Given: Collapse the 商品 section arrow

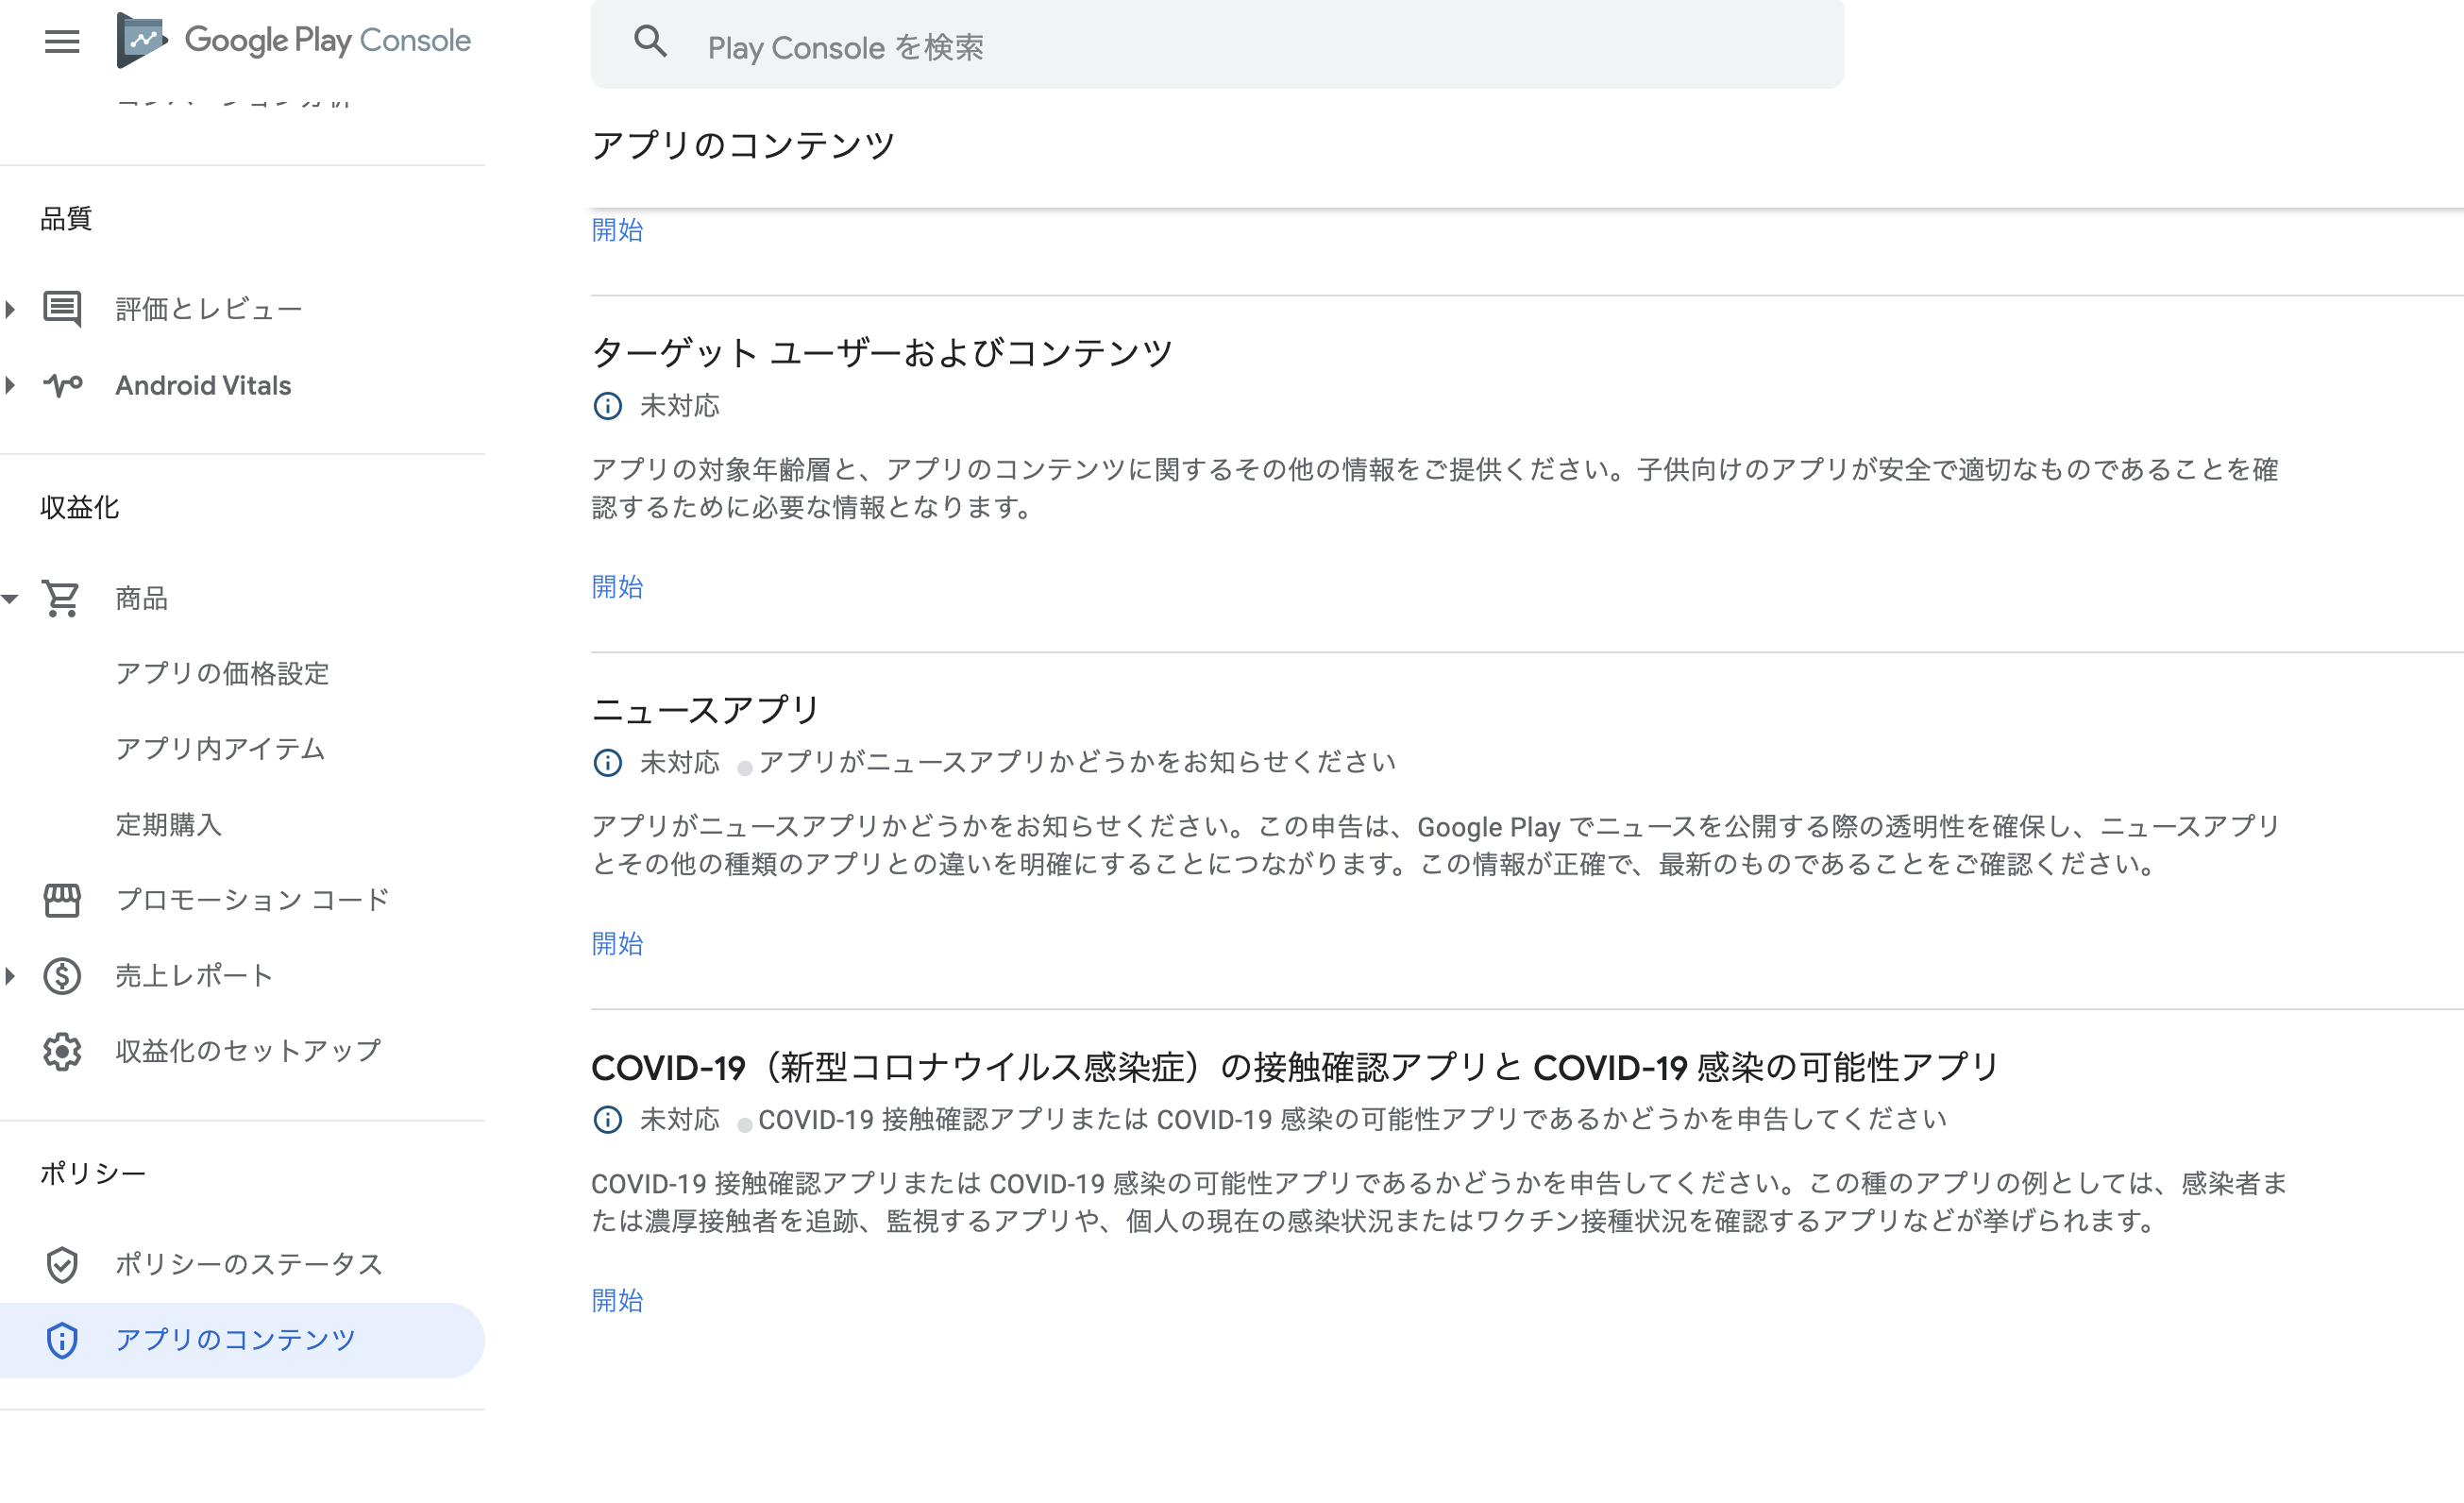Looking at the screenshot, I should click(10, 599).
